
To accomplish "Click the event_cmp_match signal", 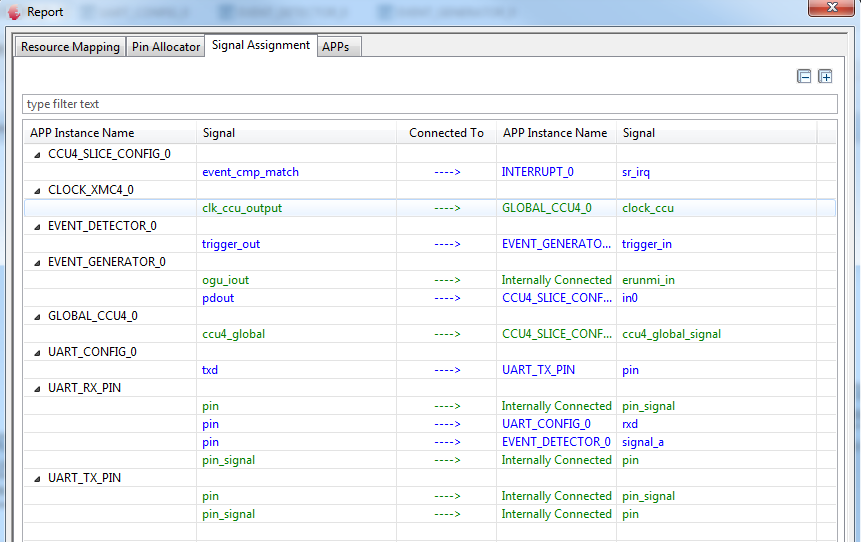I will pyautogui.click(x=250, y=172).
